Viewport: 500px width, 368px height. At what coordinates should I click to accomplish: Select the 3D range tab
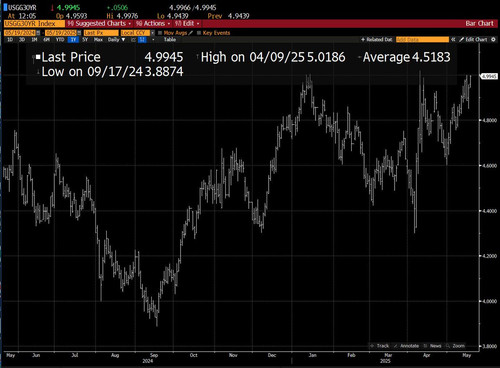[x=22, y=40]
